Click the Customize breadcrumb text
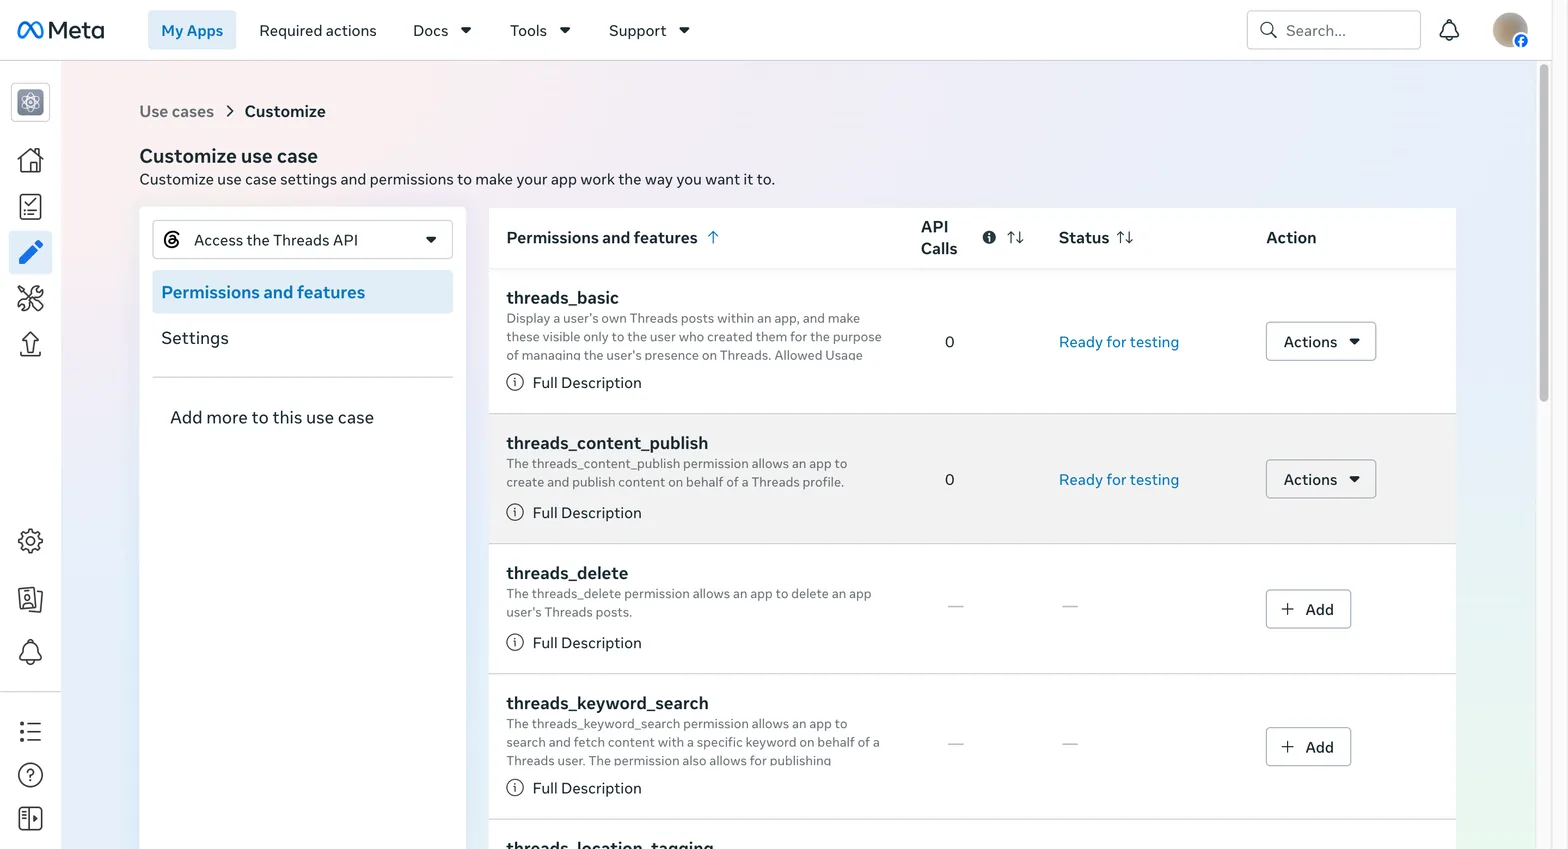This screenshot has width=1568, height=849. point(285,111)
